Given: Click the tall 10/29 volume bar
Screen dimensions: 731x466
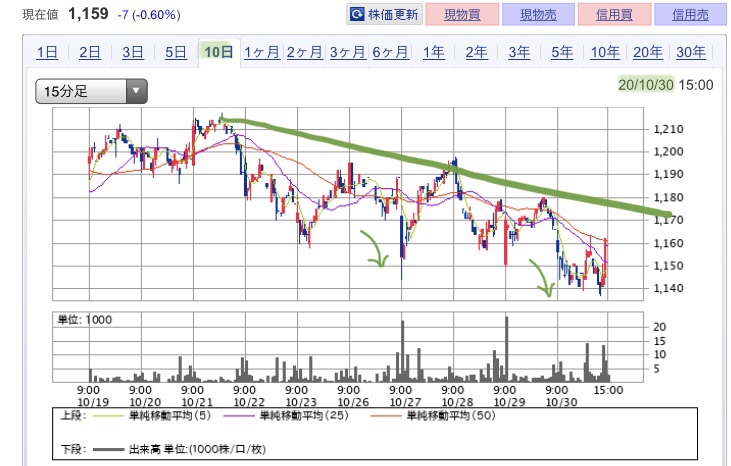Looking at the screenshot, I should pyautogui.click(x=507, y=350).
